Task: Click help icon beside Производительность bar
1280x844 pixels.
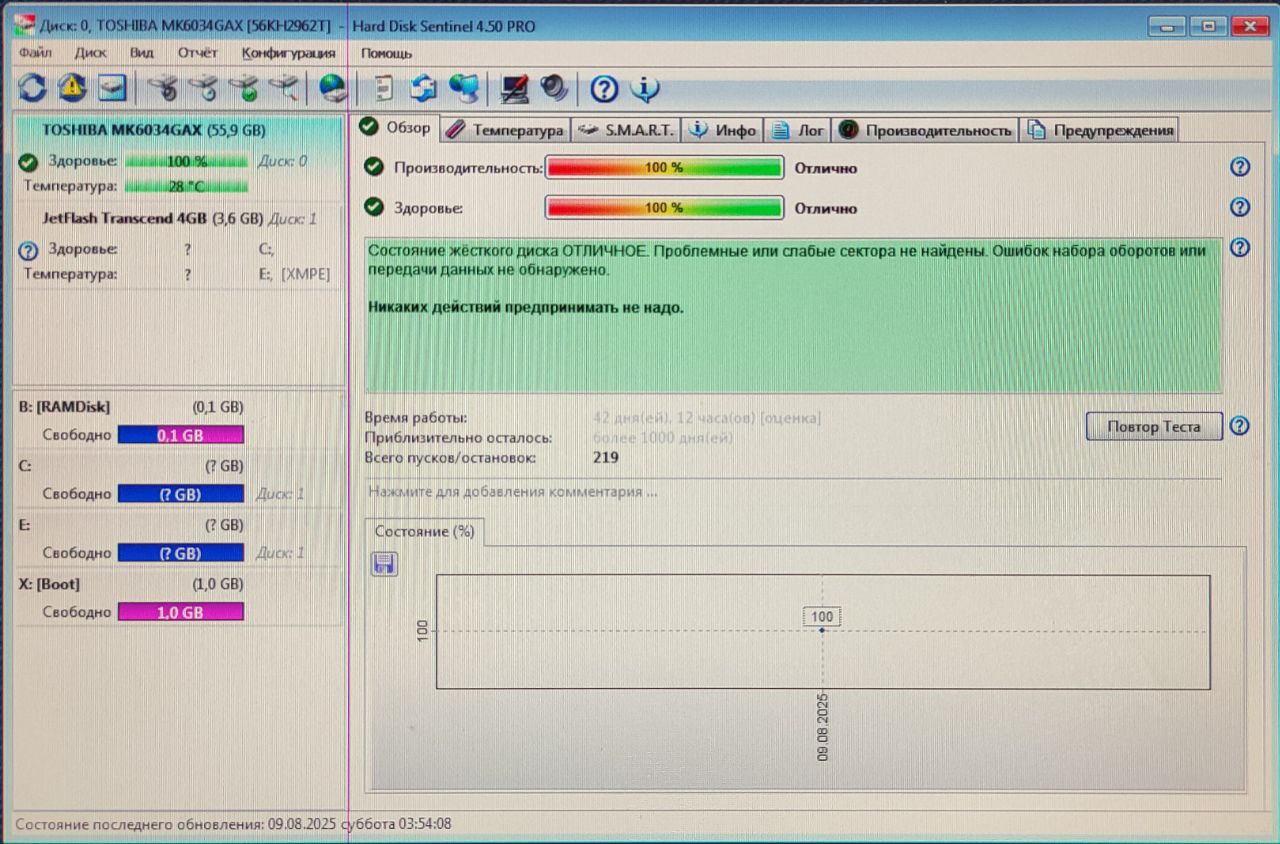Action: point(1240,167)
